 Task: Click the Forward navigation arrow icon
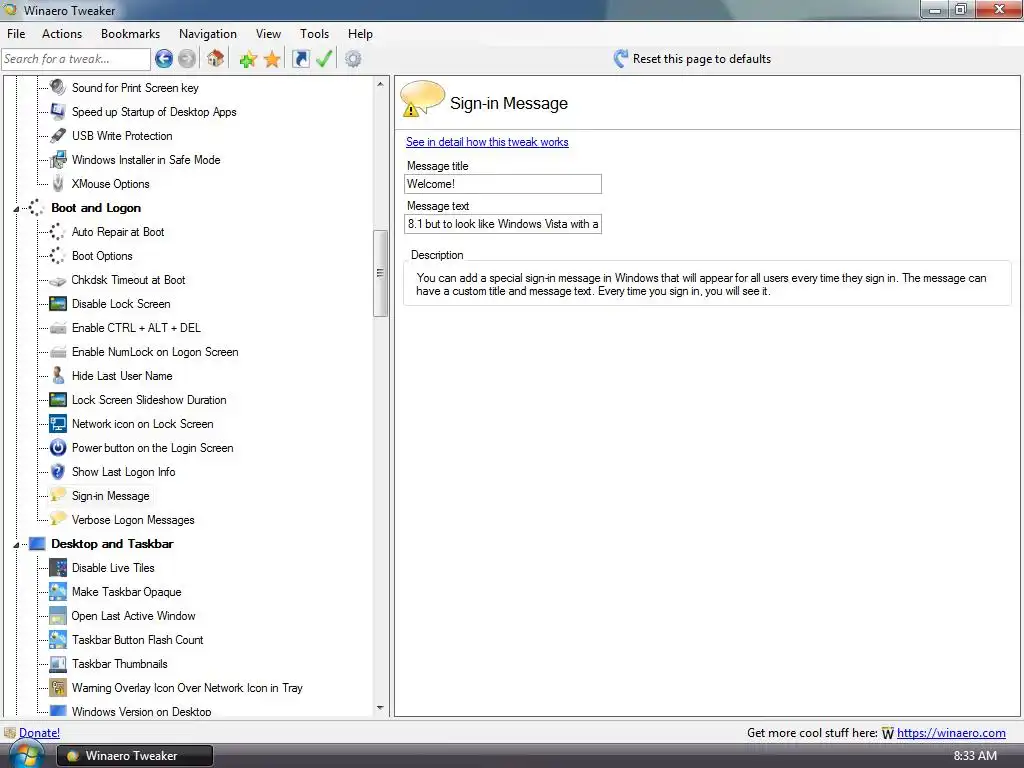pyautogui.click(x=187, y=59)
